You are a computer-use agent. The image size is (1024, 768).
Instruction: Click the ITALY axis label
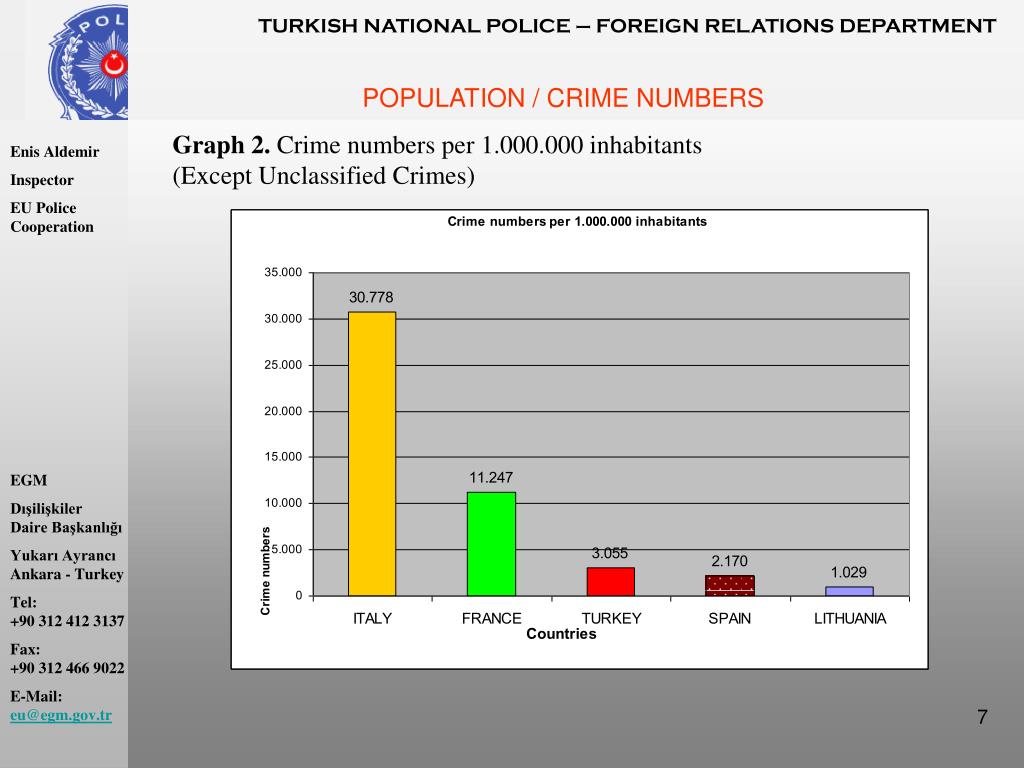click(372, 618)
